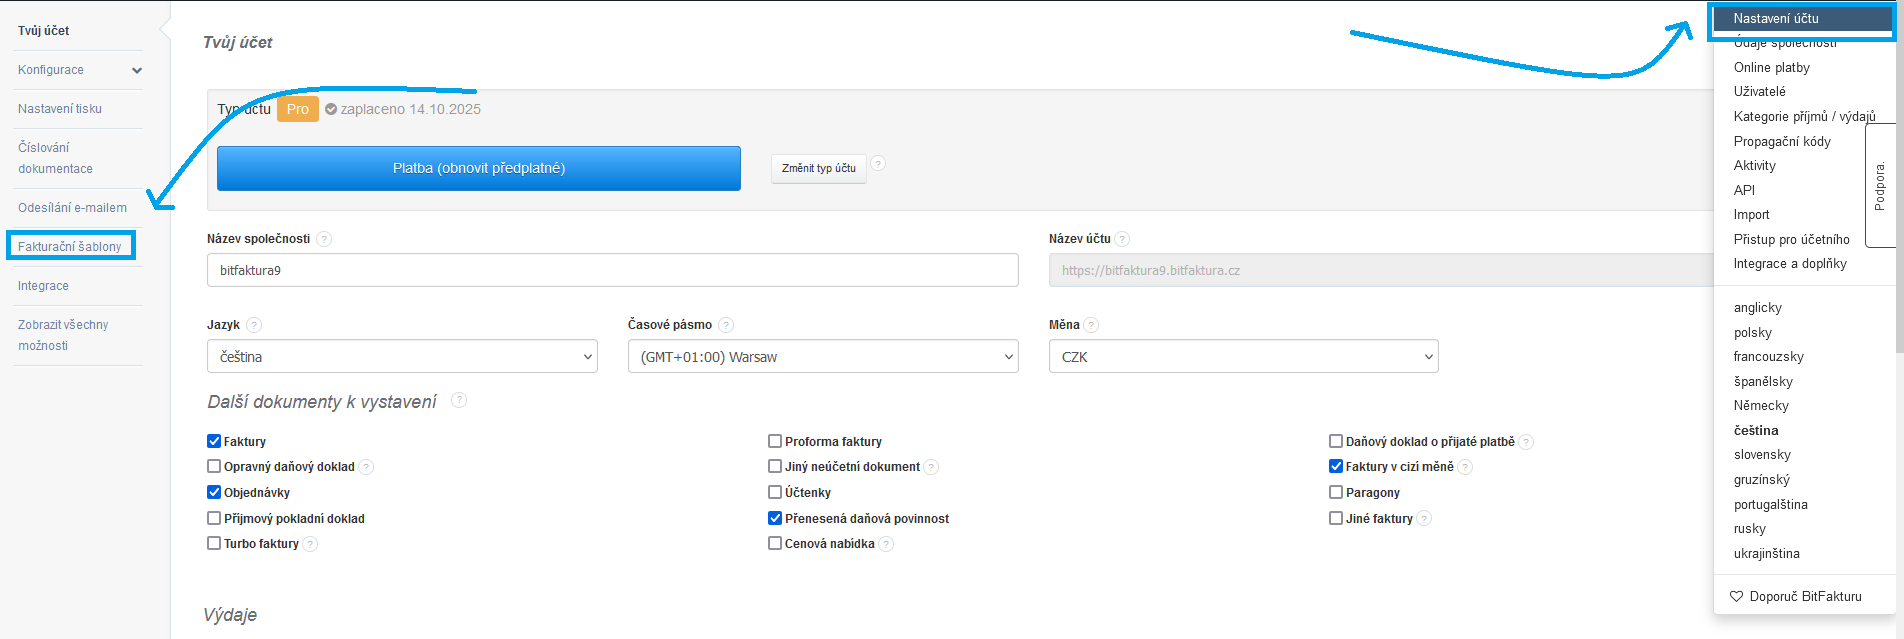Click the Změnit typ účtu button
Image resolution: width=1904 pixels, height=639 pixels.
818,168
